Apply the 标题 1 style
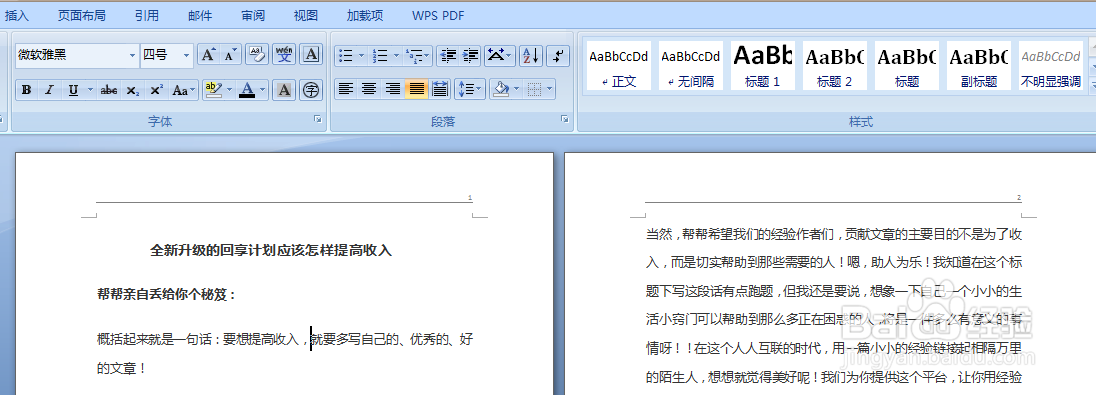The image size is (1096, 395). tap(763, 66)
